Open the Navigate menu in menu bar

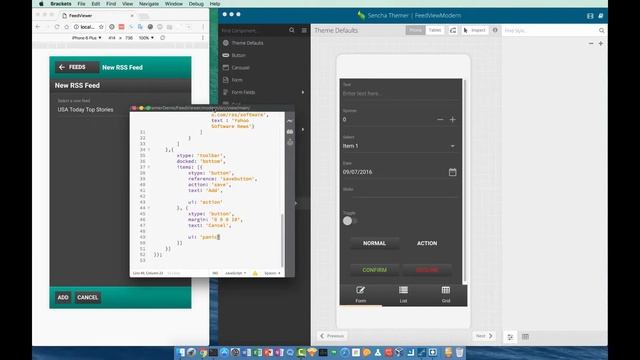[149, 4]
